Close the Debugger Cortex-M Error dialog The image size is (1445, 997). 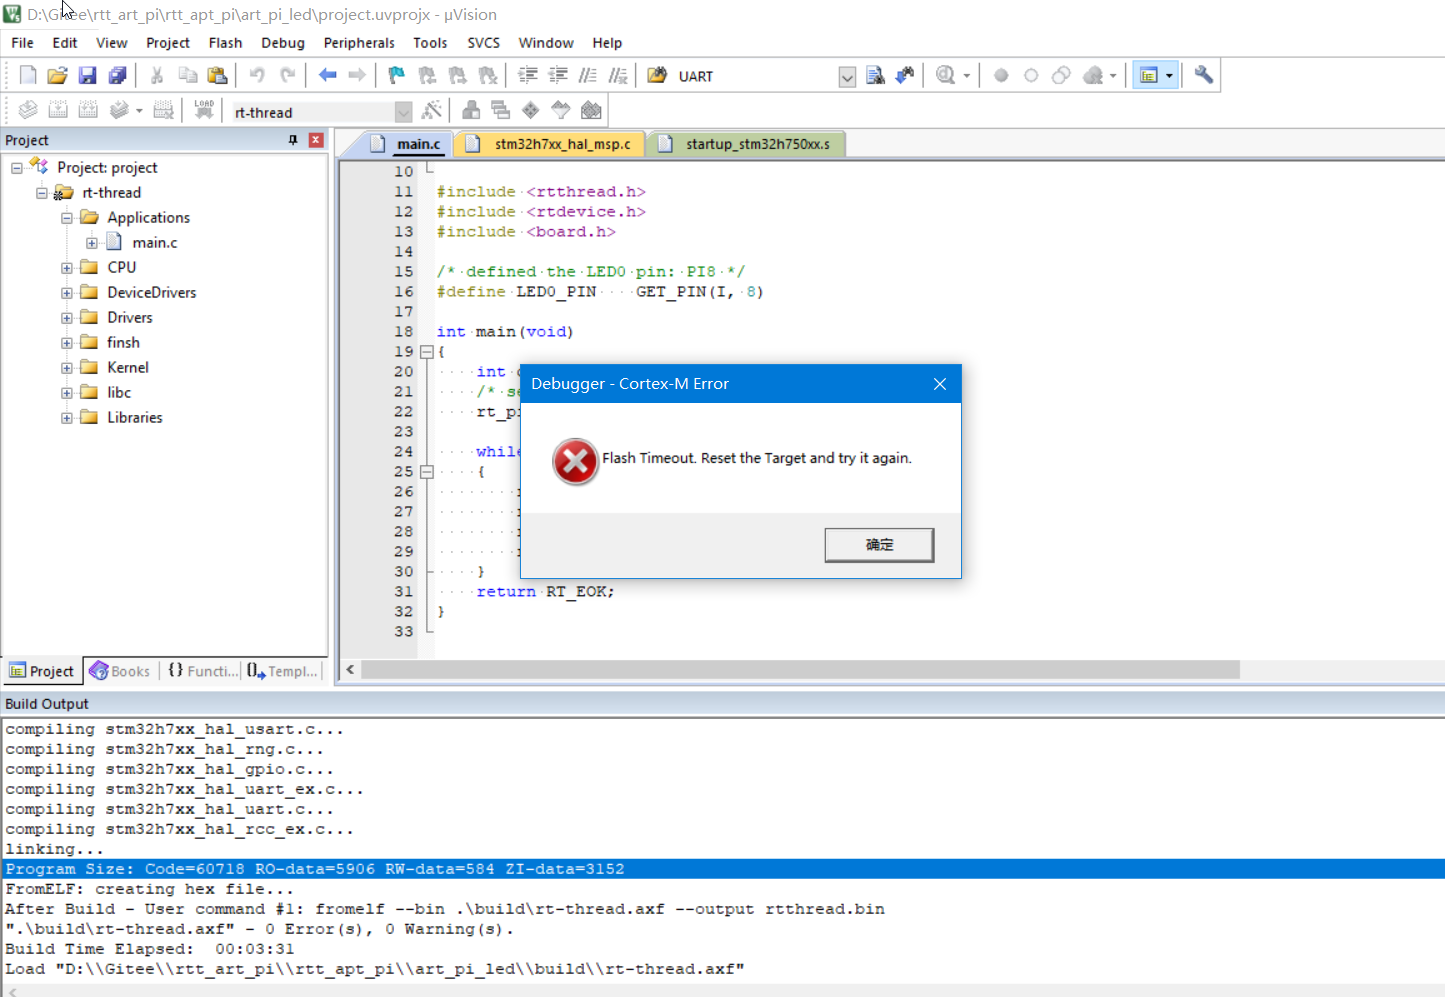coord(940,384)
